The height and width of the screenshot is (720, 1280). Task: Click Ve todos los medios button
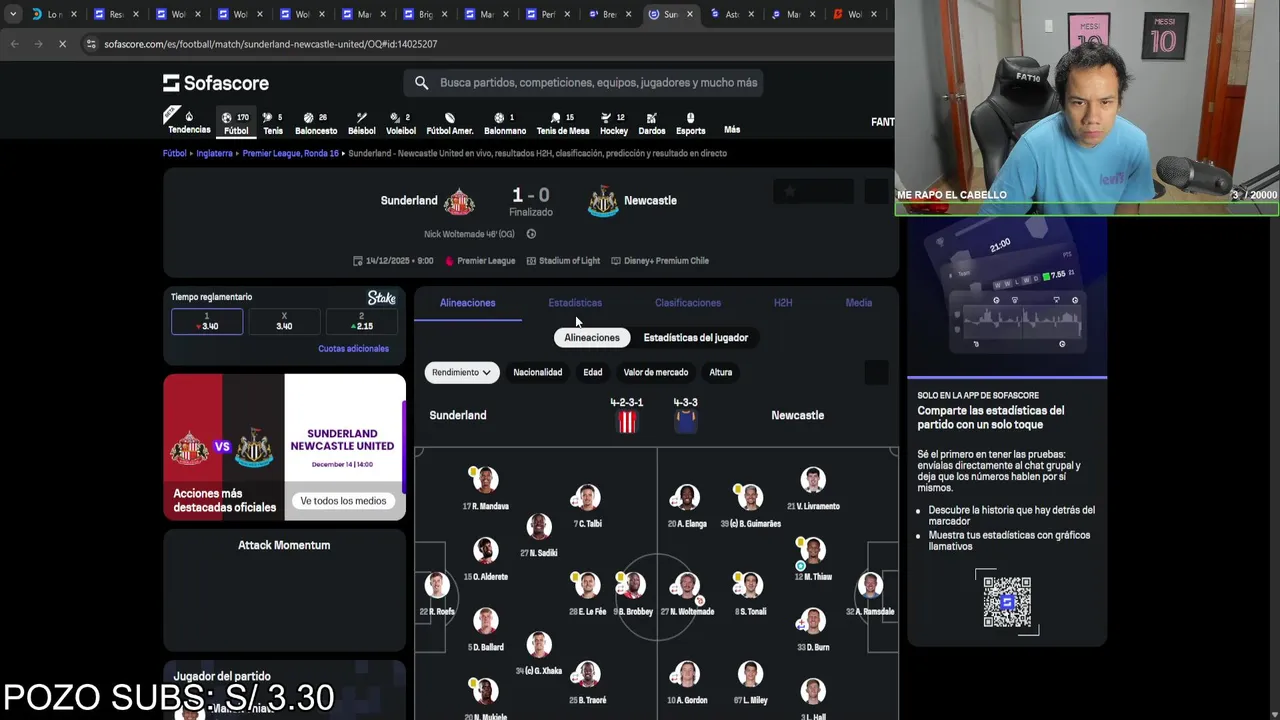coord(343,501)
